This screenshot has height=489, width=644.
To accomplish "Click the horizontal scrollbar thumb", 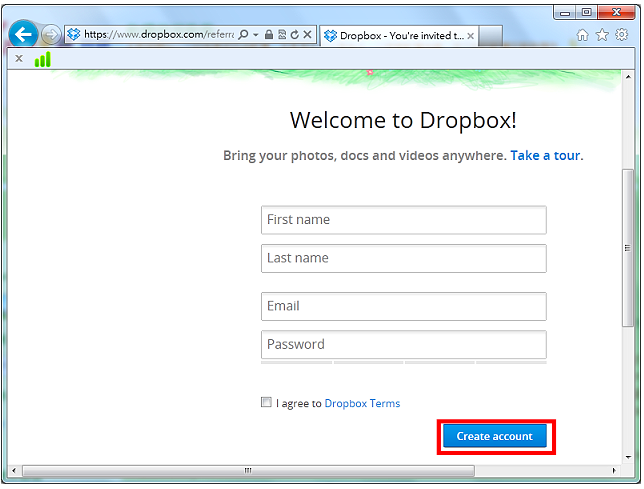I will [x=248, y=471].
